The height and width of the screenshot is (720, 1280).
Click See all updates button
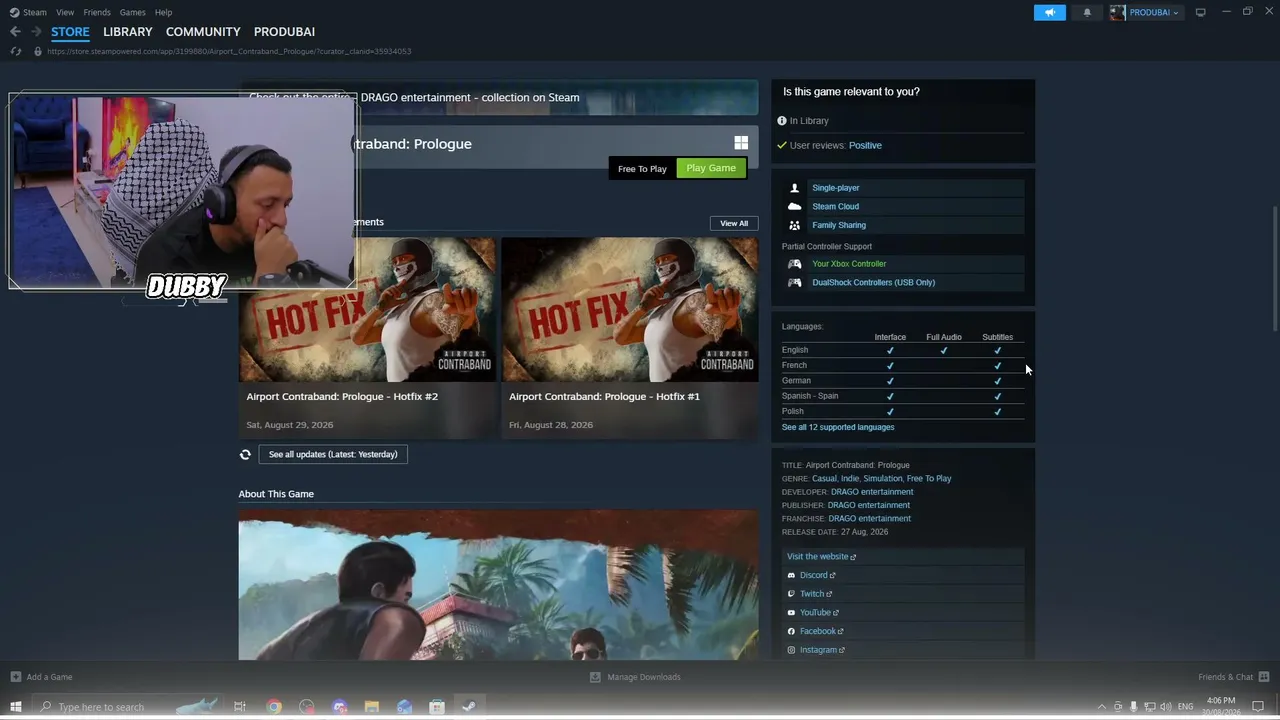coord(333,455)
